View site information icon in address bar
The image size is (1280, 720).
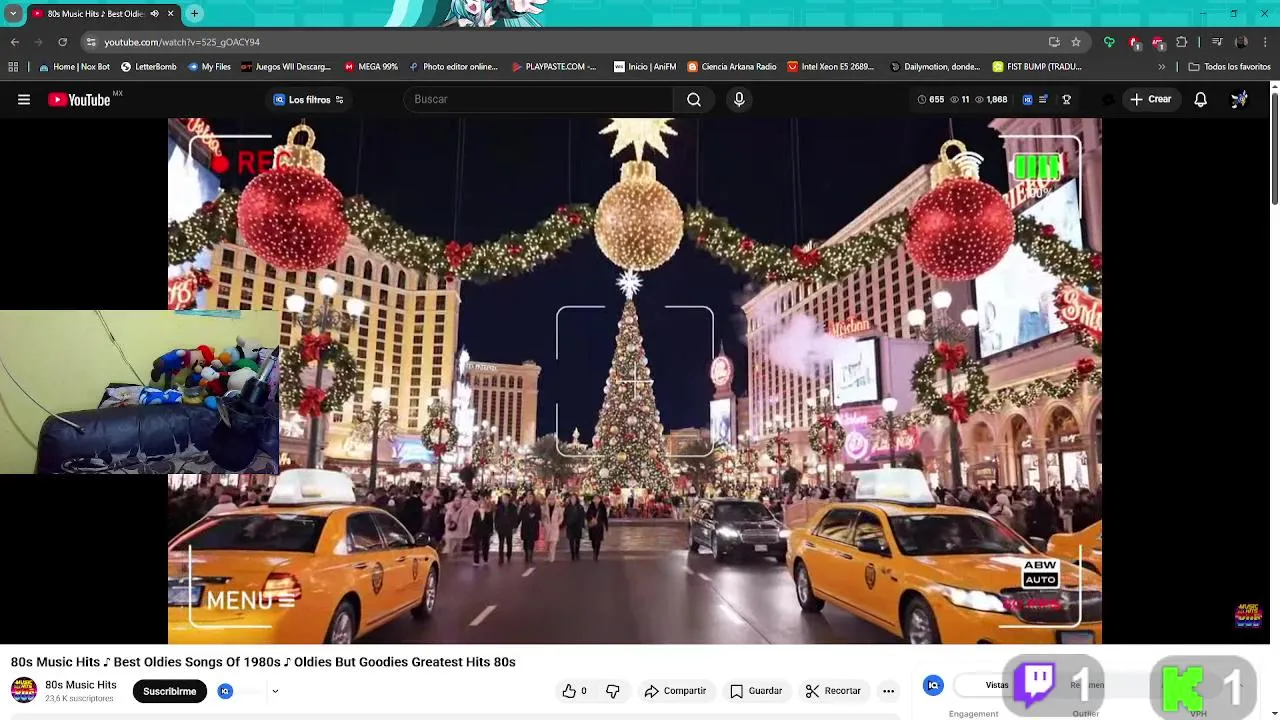pos(91,42)
